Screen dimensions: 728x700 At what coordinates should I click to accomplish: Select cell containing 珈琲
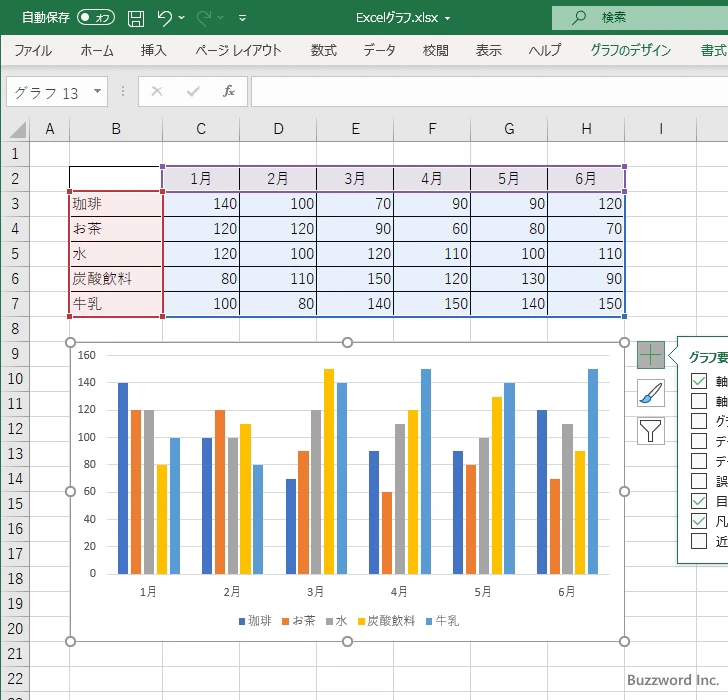(116, 203)
